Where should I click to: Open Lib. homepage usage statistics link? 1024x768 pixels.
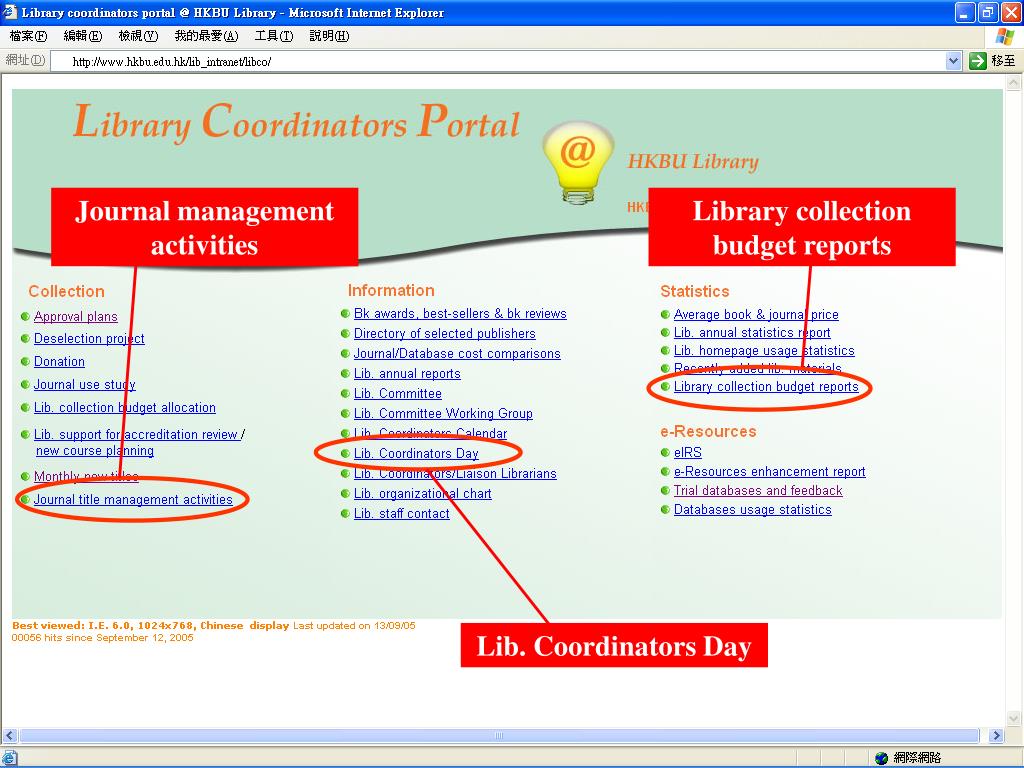pyautogui.click(x=764, y=351)
